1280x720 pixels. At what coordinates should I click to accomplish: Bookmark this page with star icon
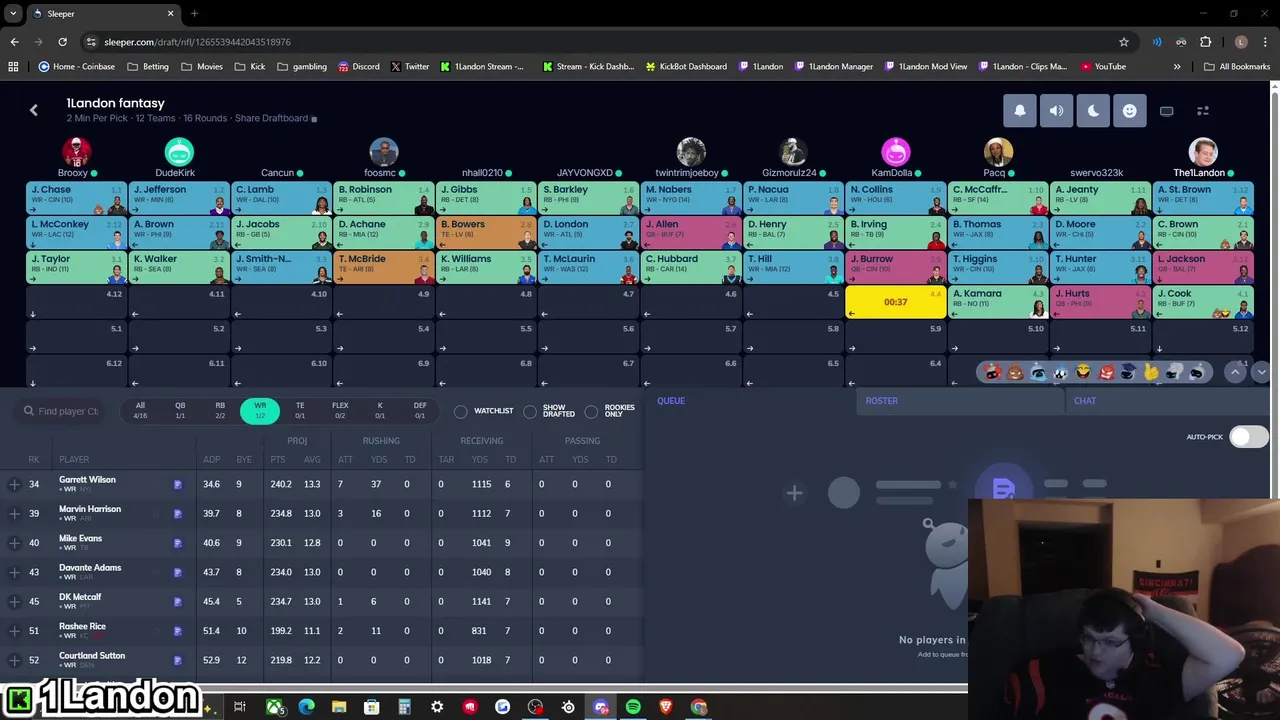[x=1124, y=42]
